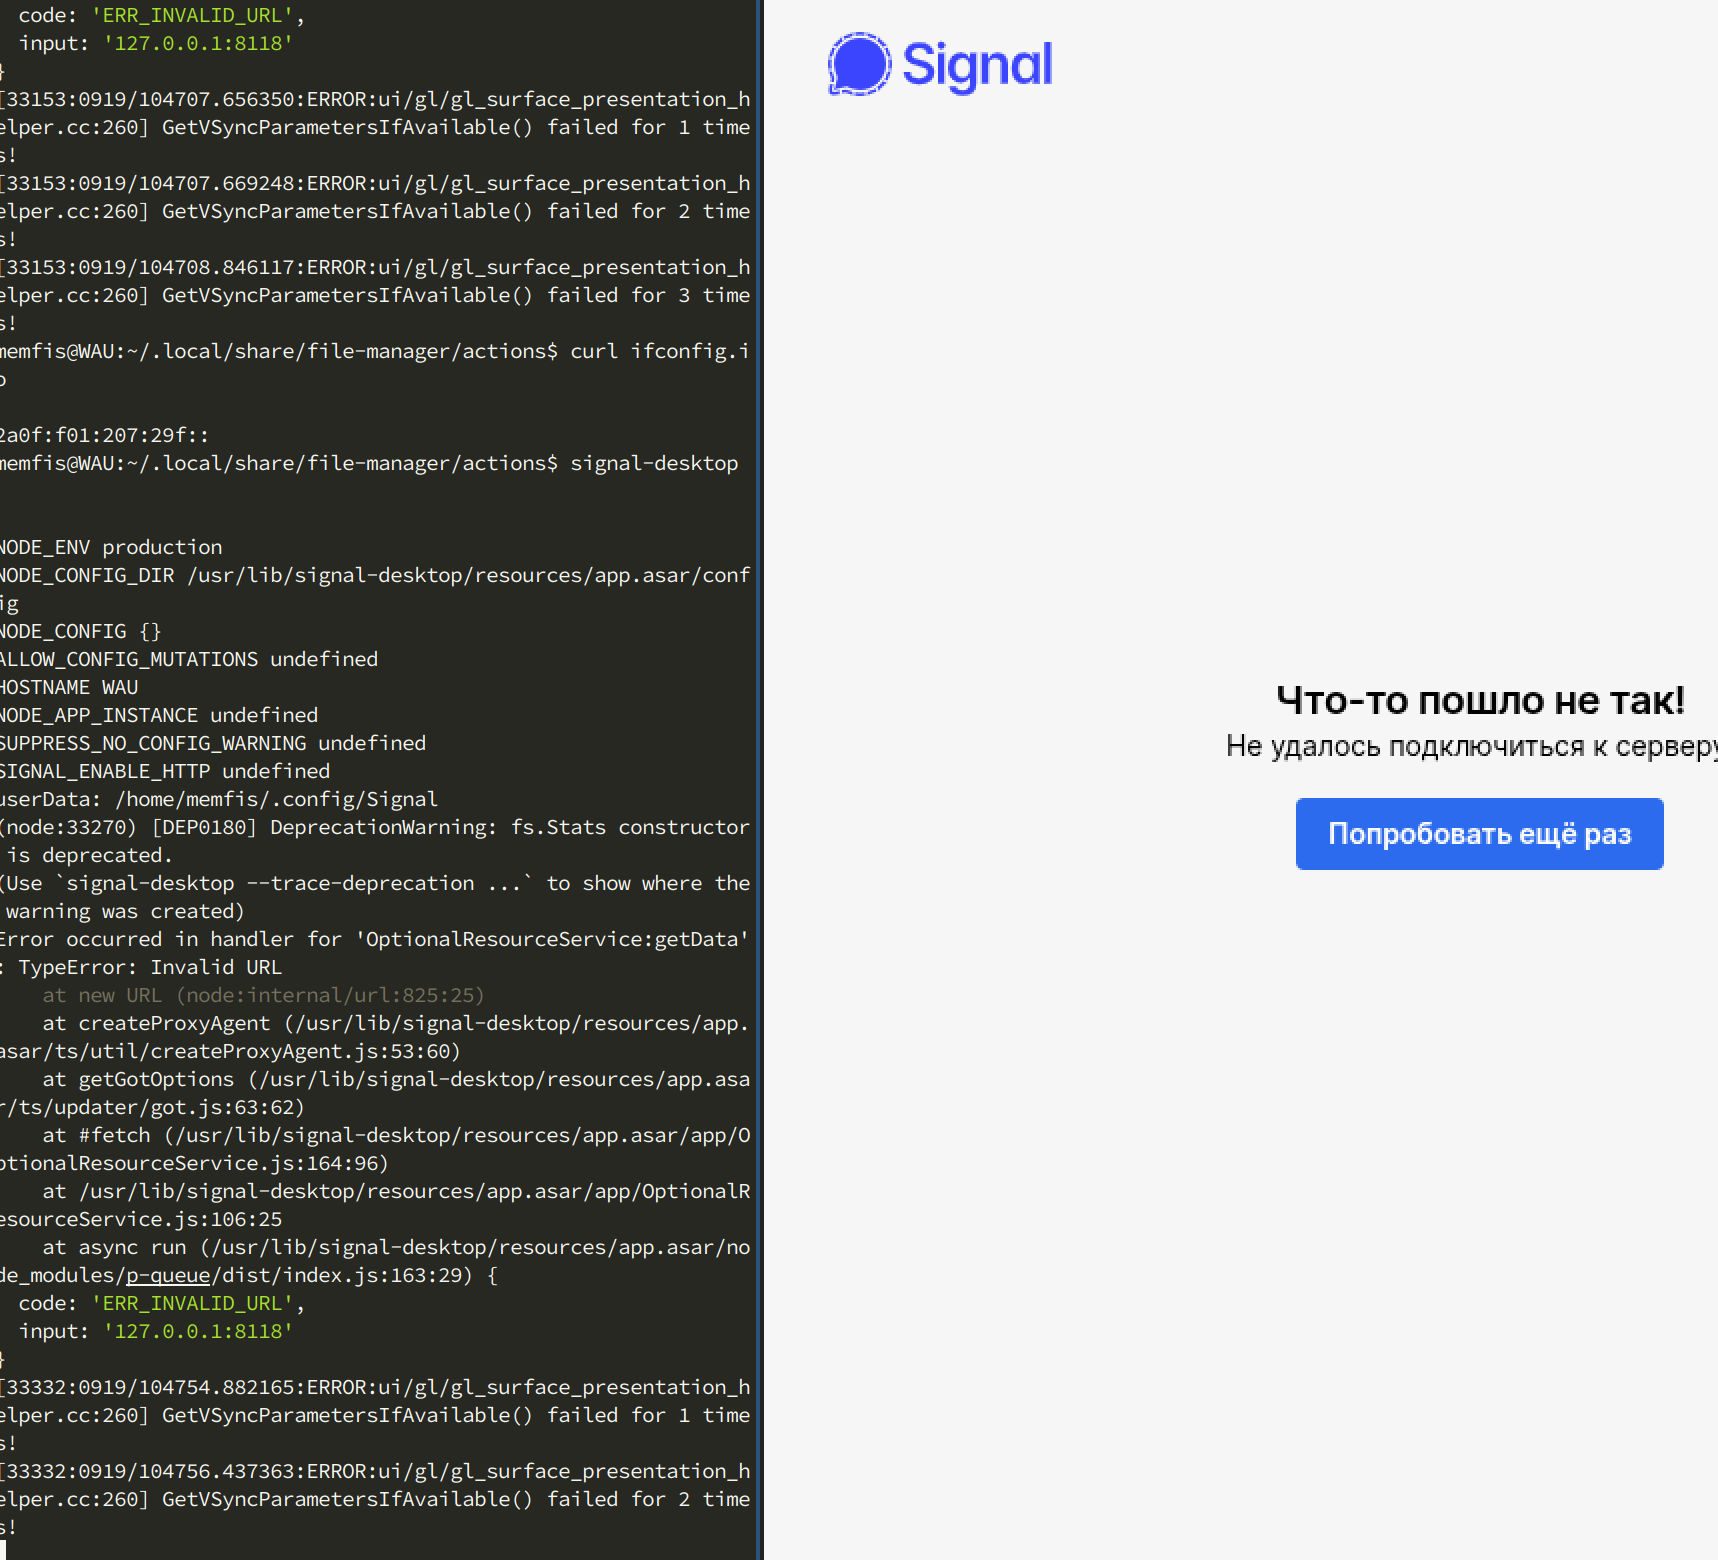Click the curl ifconfig.io command text

click(658, 351)
